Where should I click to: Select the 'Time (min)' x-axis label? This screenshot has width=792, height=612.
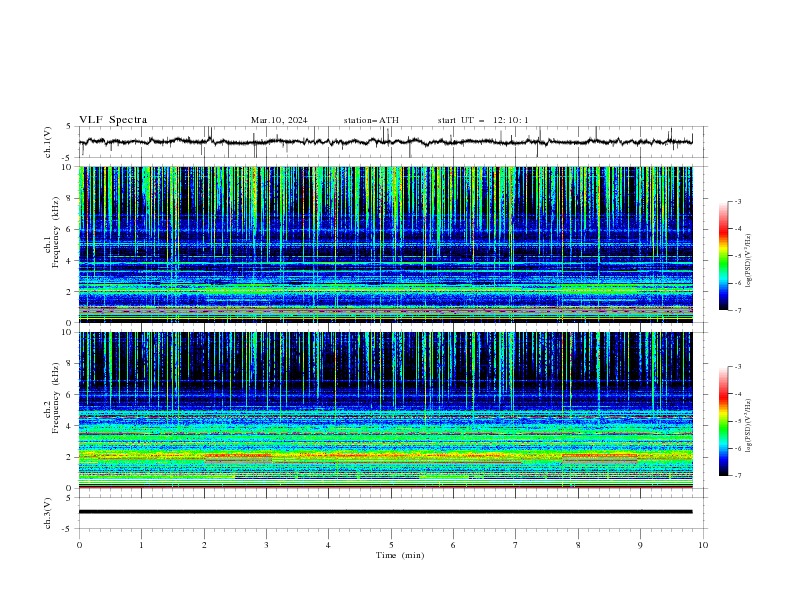point(400,555)
